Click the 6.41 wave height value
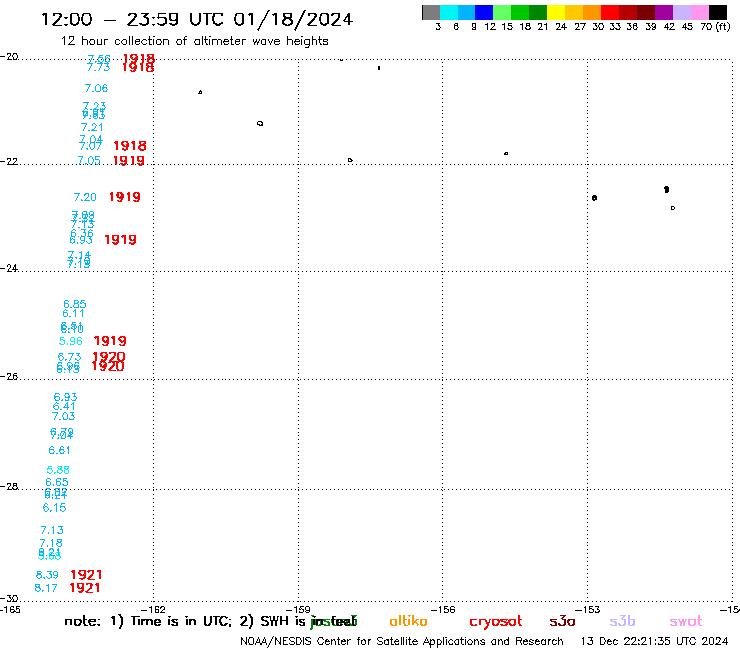The height and width of the screenshot is (650, 740). coord(64,406)
